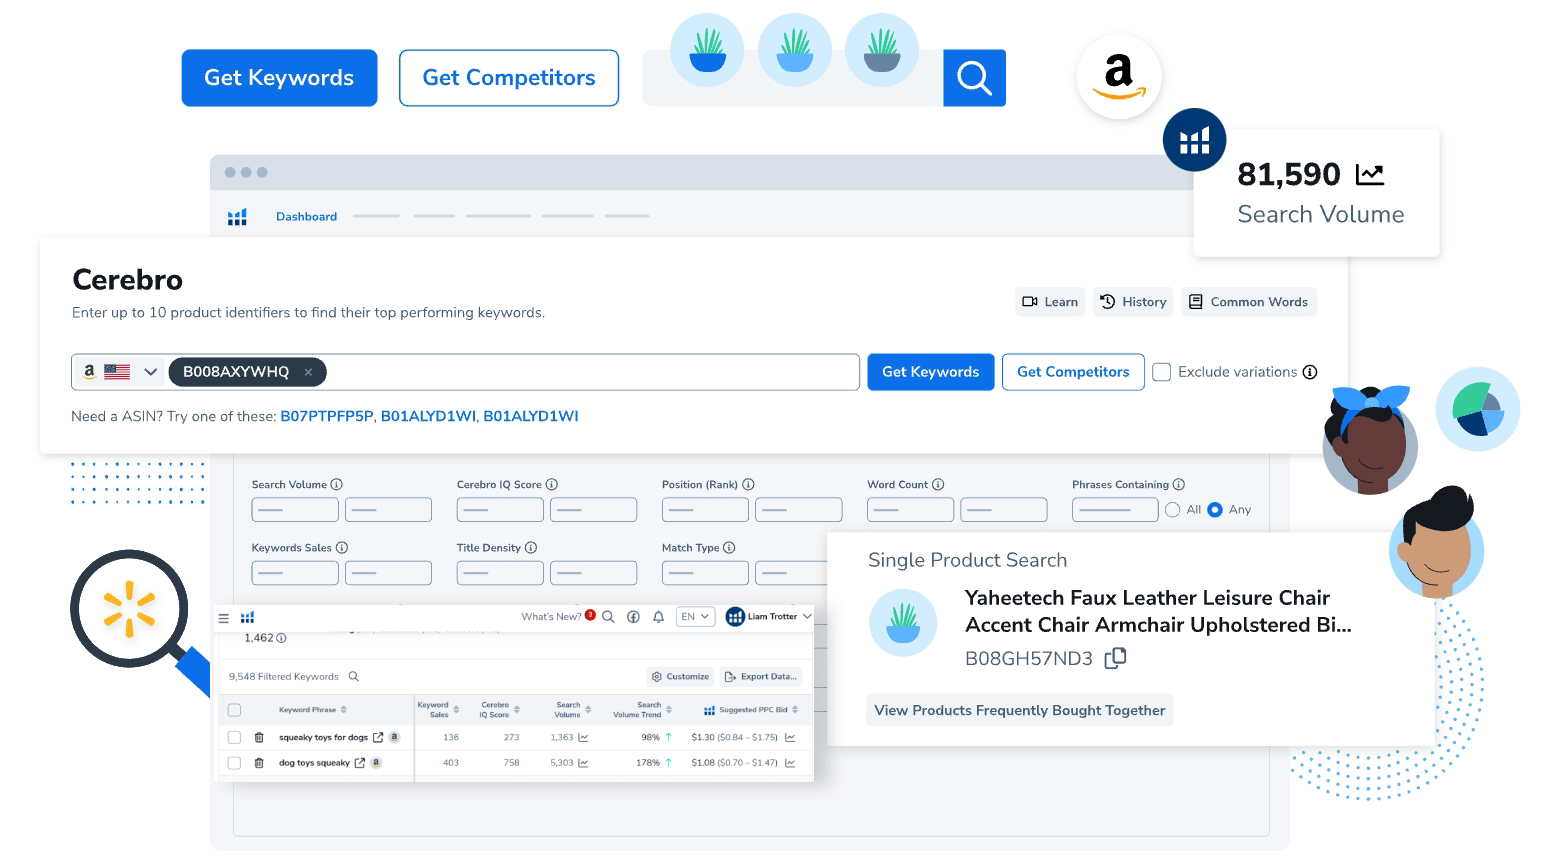
Task: Expand the Liam Trotter account menu
Action: 769,617
